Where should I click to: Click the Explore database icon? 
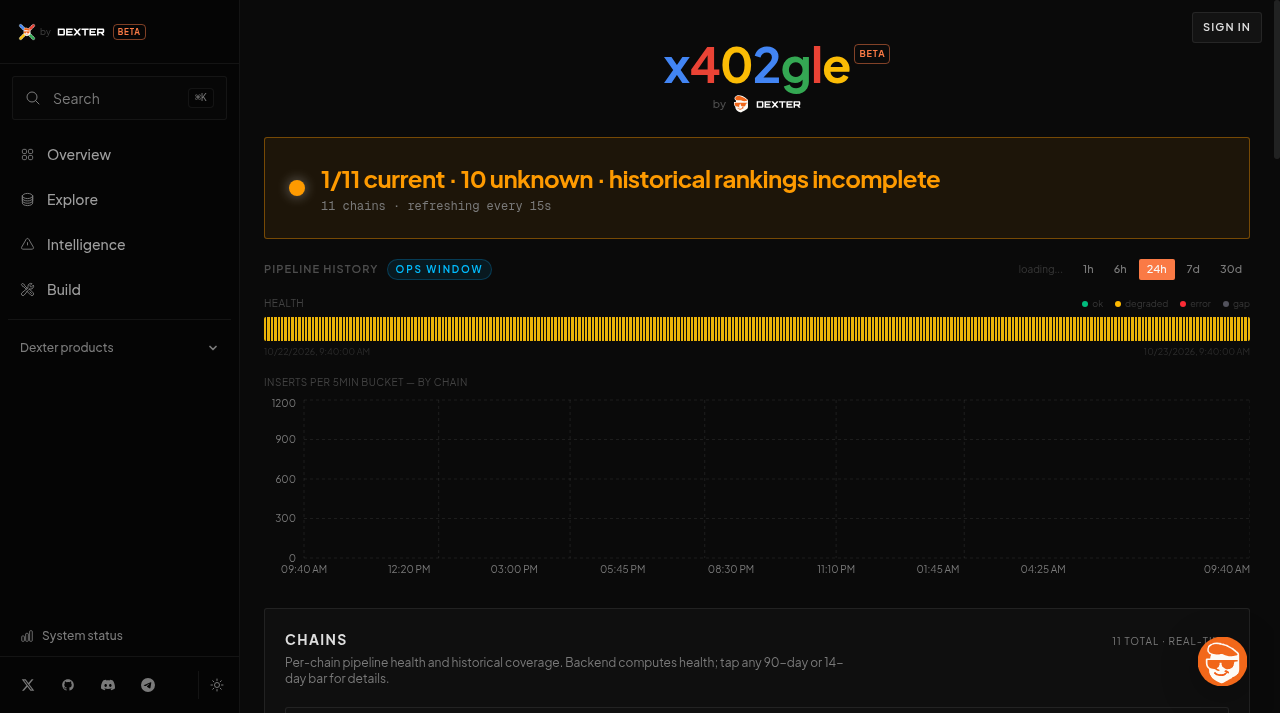[27, 199]
